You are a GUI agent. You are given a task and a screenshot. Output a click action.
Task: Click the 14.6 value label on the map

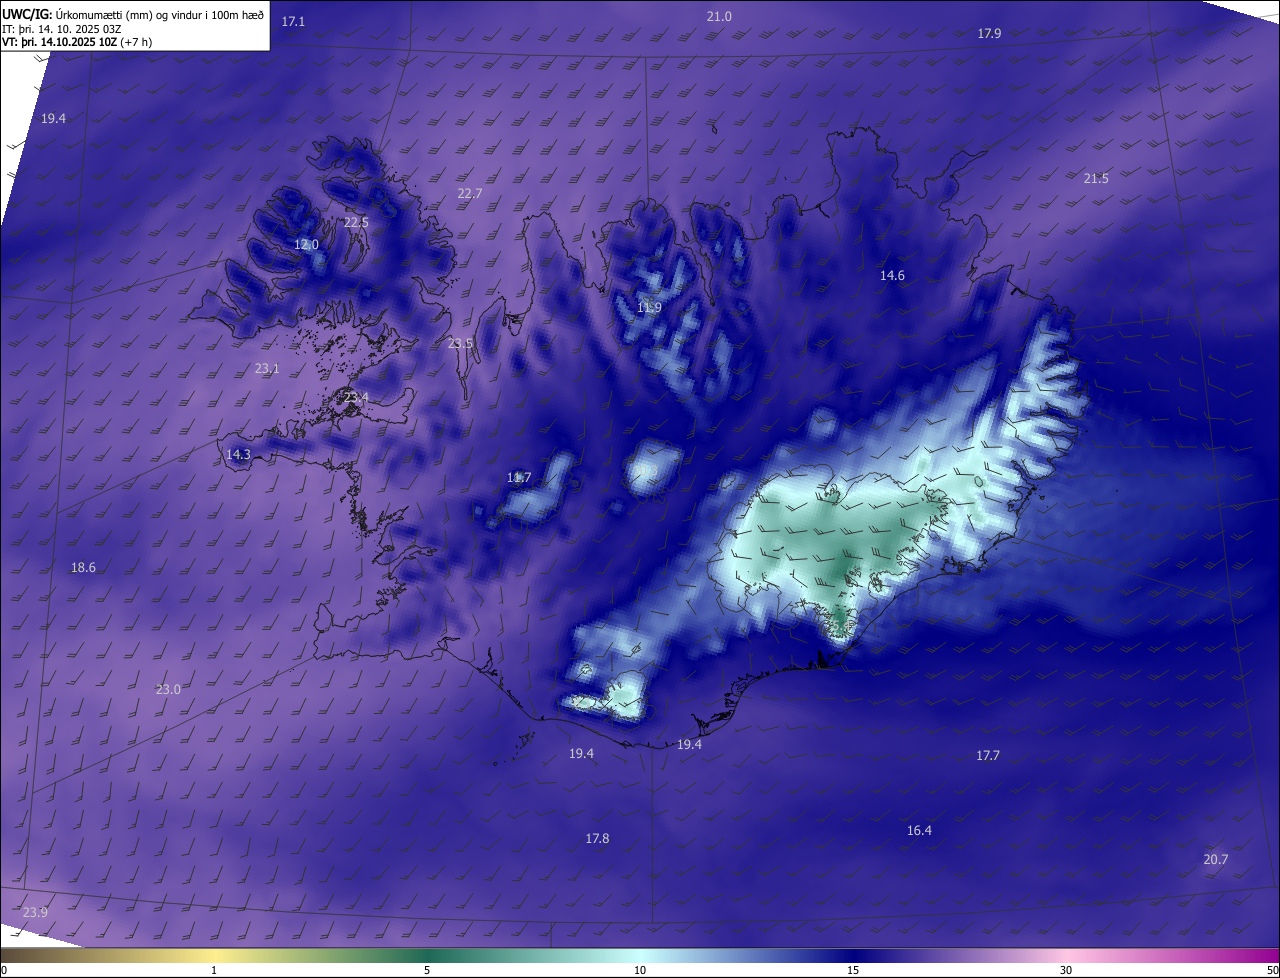[892, 275]
